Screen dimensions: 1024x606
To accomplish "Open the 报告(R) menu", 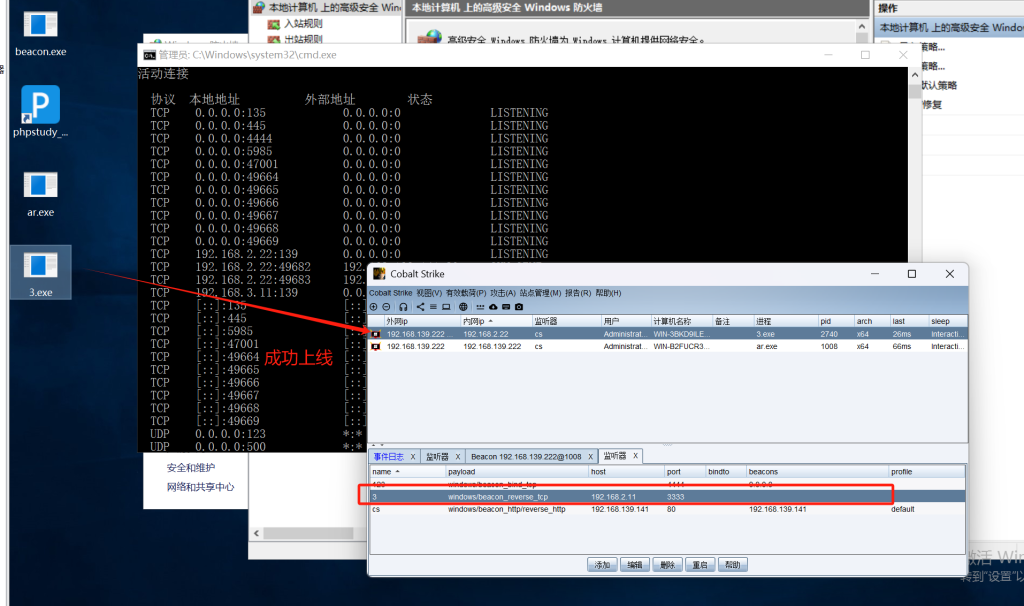I will pyautogui.click(x=578, y=293).
